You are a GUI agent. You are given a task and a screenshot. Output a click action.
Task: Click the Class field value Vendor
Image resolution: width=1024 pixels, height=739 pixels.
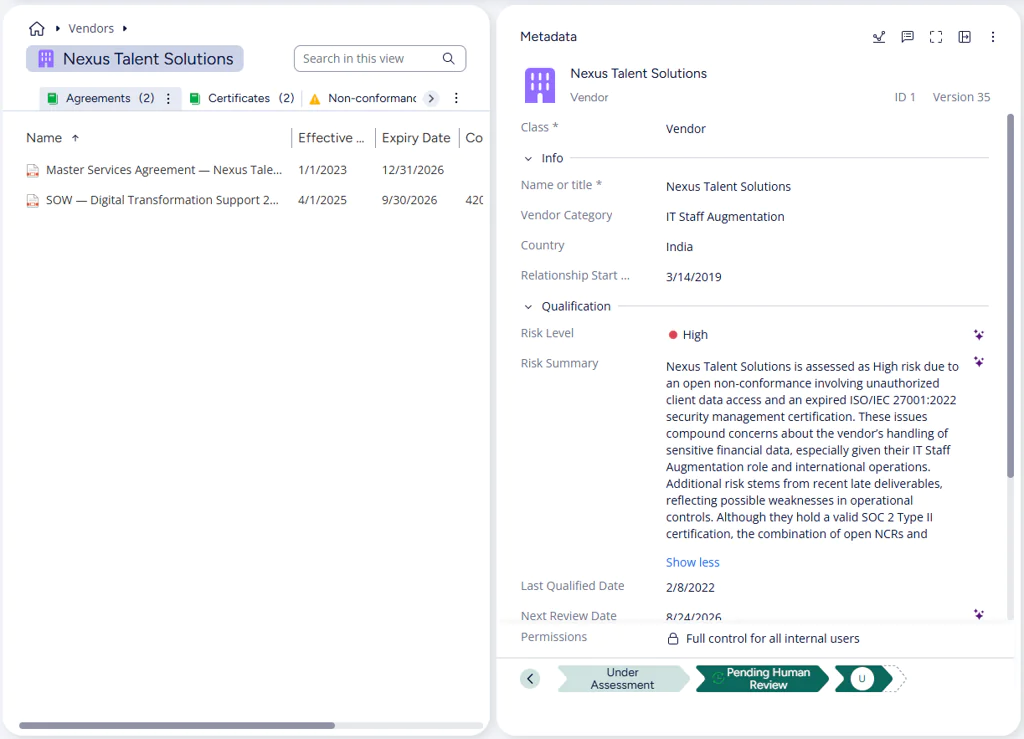[x=686, y=129]
